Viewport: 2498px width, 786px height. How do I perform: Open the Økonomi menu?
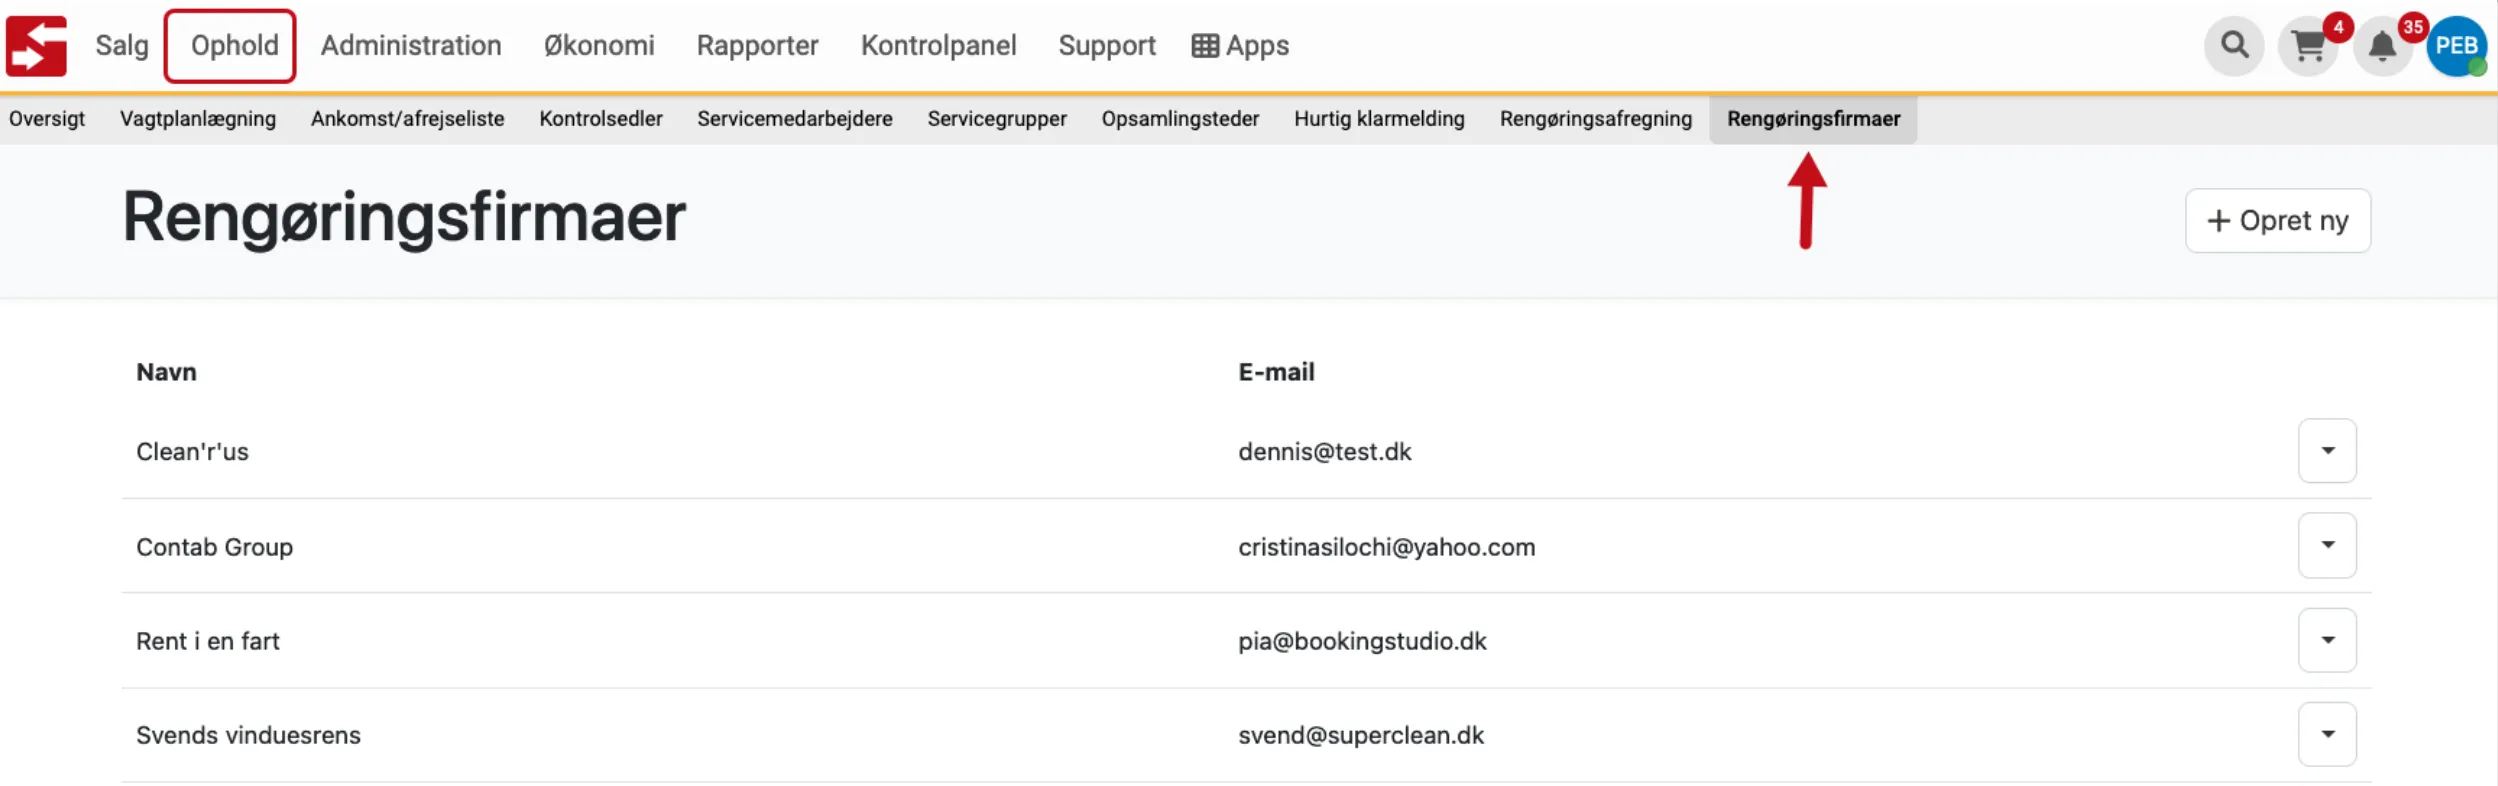click(599, 46)
